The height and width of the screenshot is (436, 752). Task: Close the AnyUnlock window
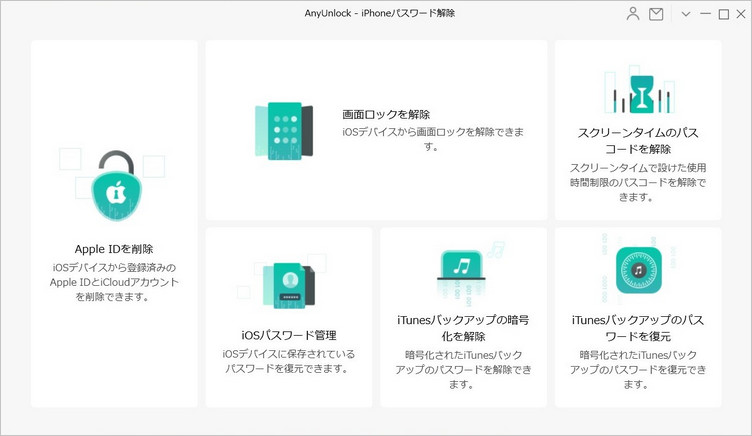tap(741, 14)
